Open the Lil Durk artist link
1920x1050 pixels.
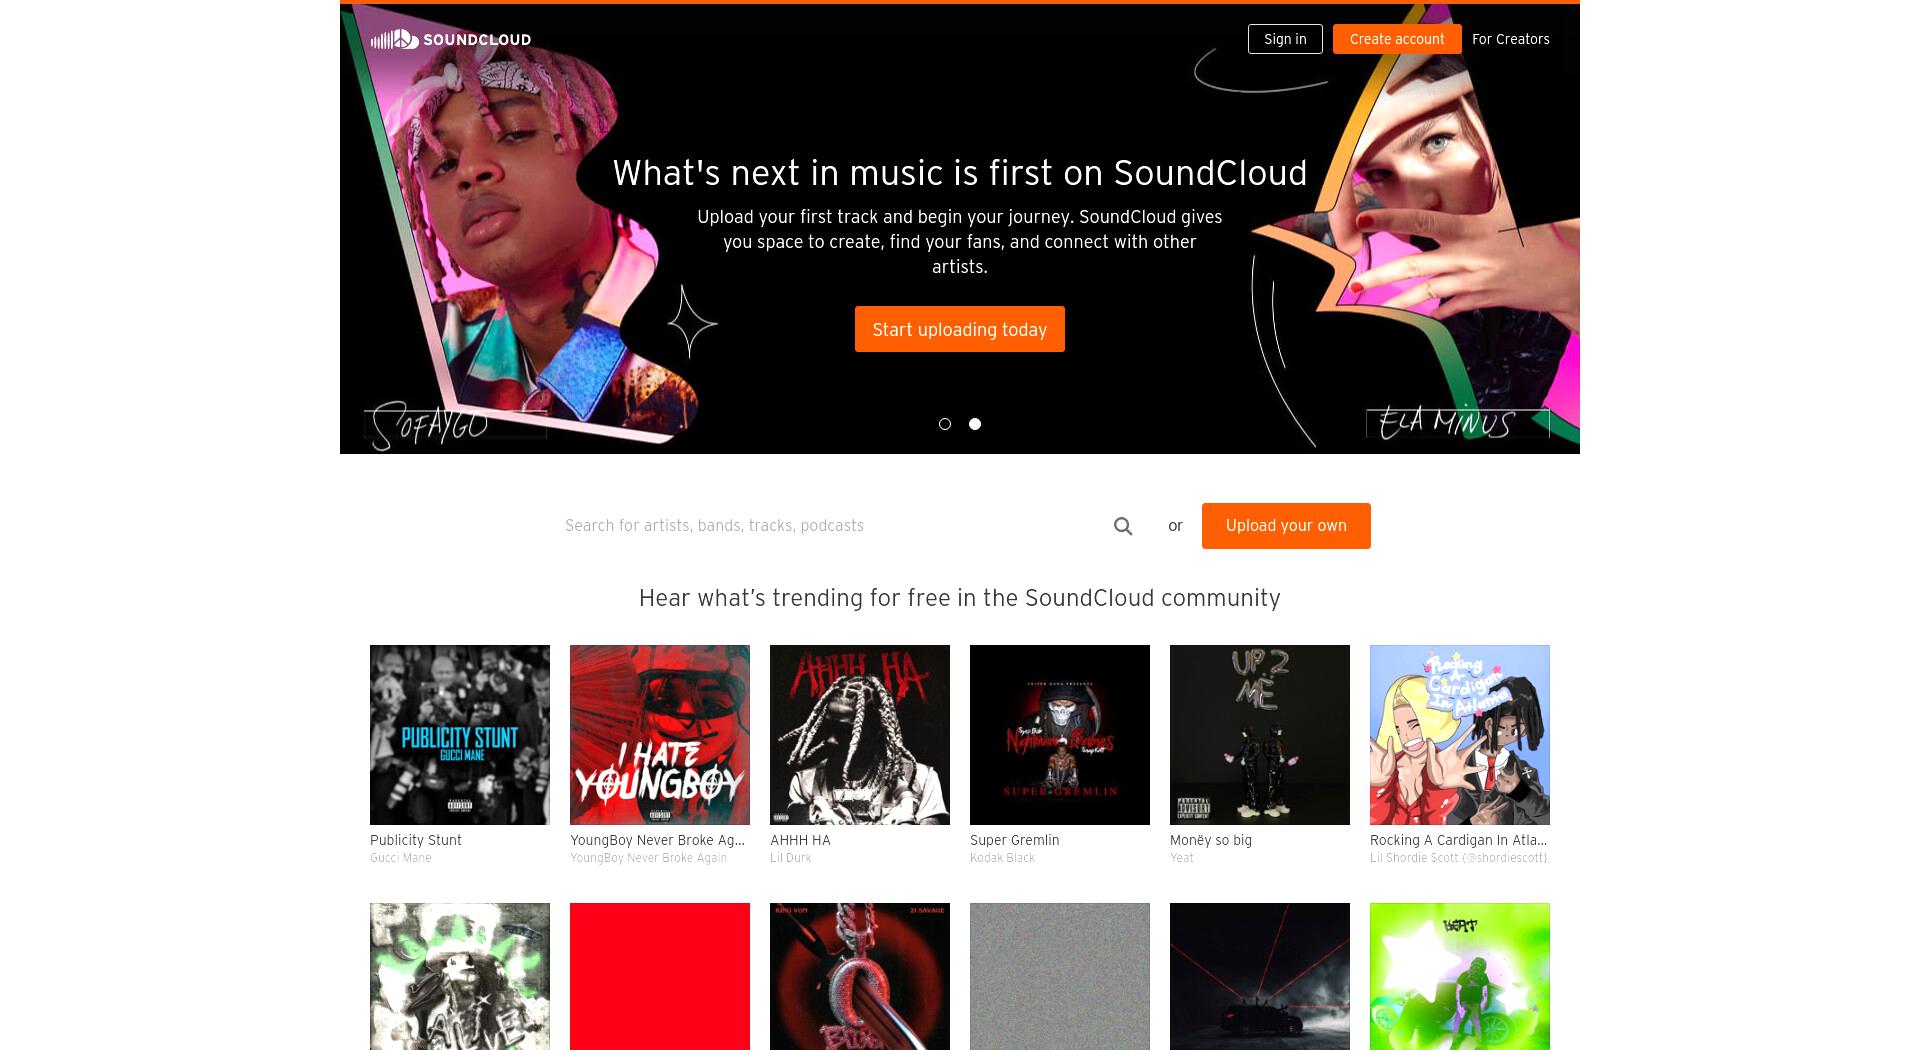click(790, 858)
